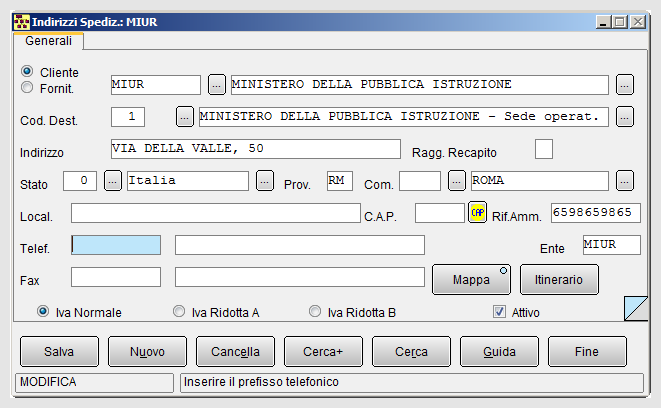Toggle the Attivo checkbox

(x=499, y=312)
